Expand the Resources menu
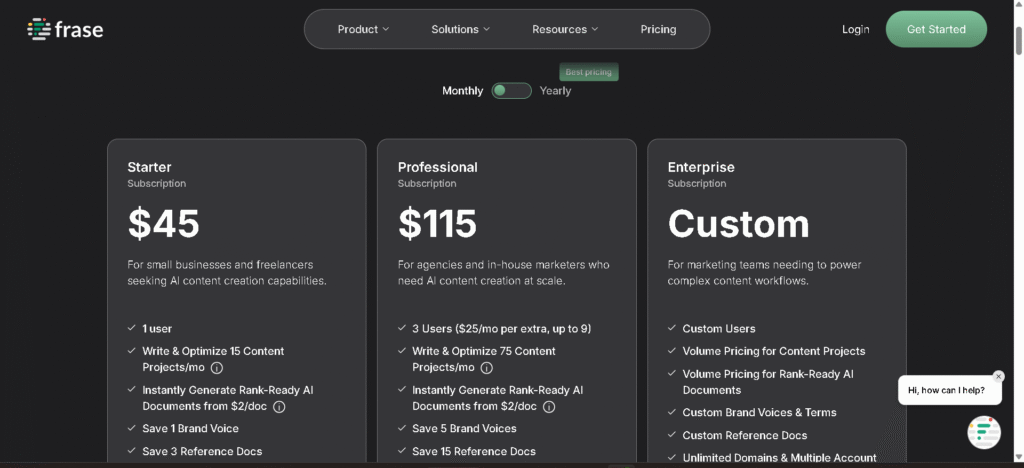 tap(565, 29)
